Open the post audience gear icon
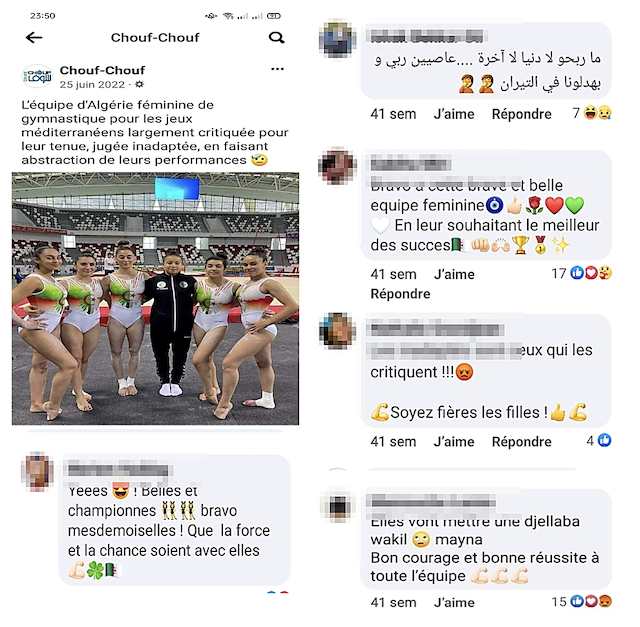 point(139,84)
